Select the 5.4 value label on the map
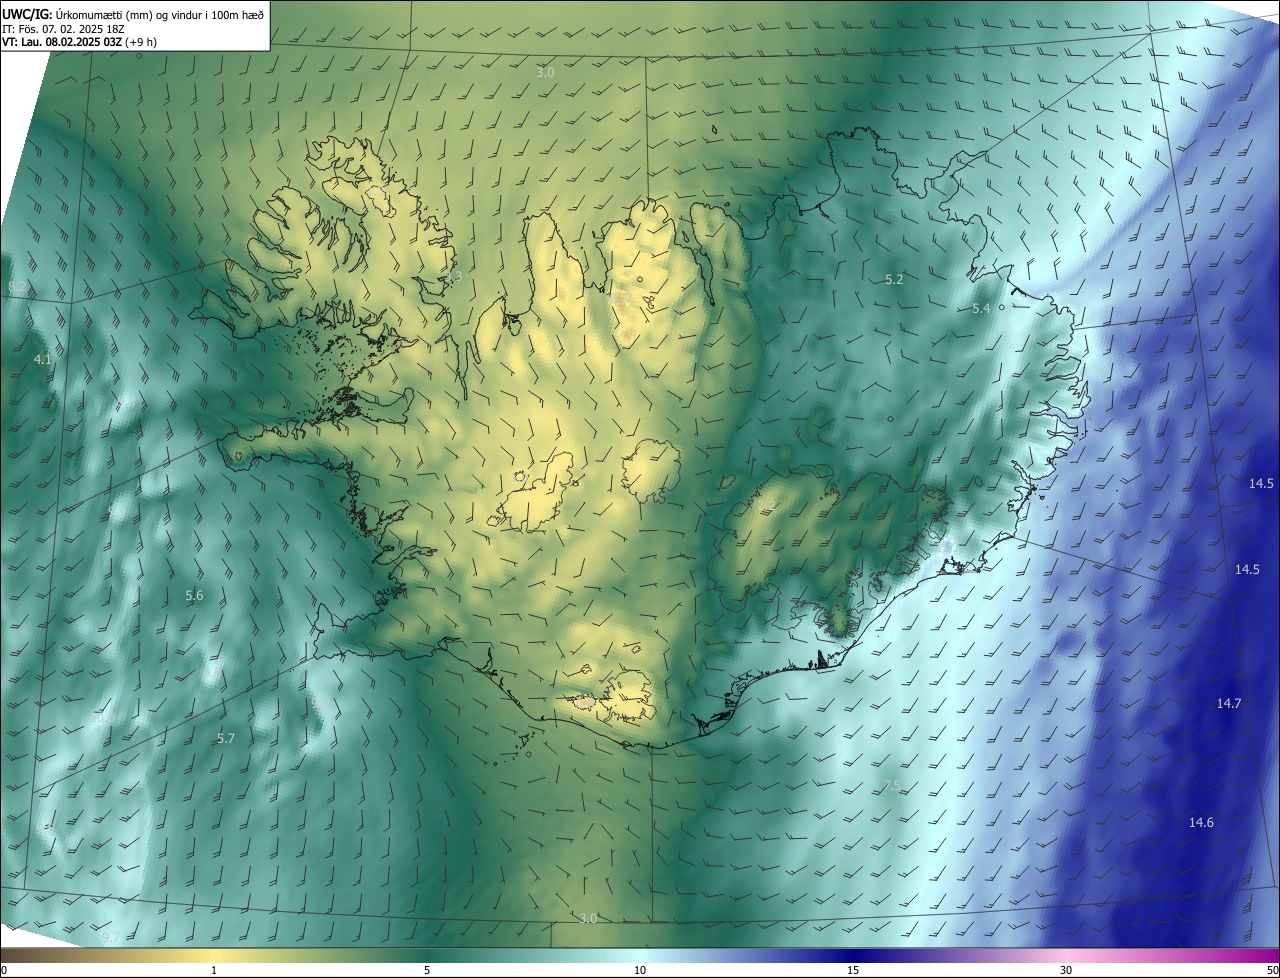 [x=981, y=309]
